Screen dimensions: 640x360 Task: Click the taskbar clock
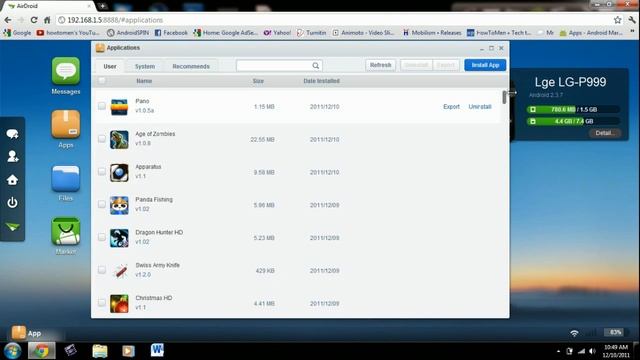616,351
